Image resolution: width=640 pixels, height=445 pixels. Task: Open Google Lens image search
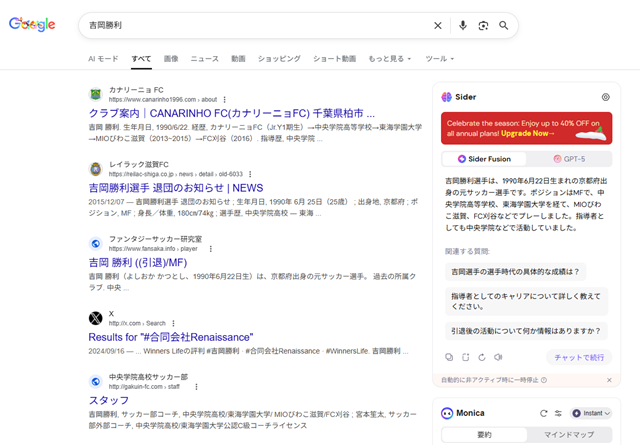point(483,25)
